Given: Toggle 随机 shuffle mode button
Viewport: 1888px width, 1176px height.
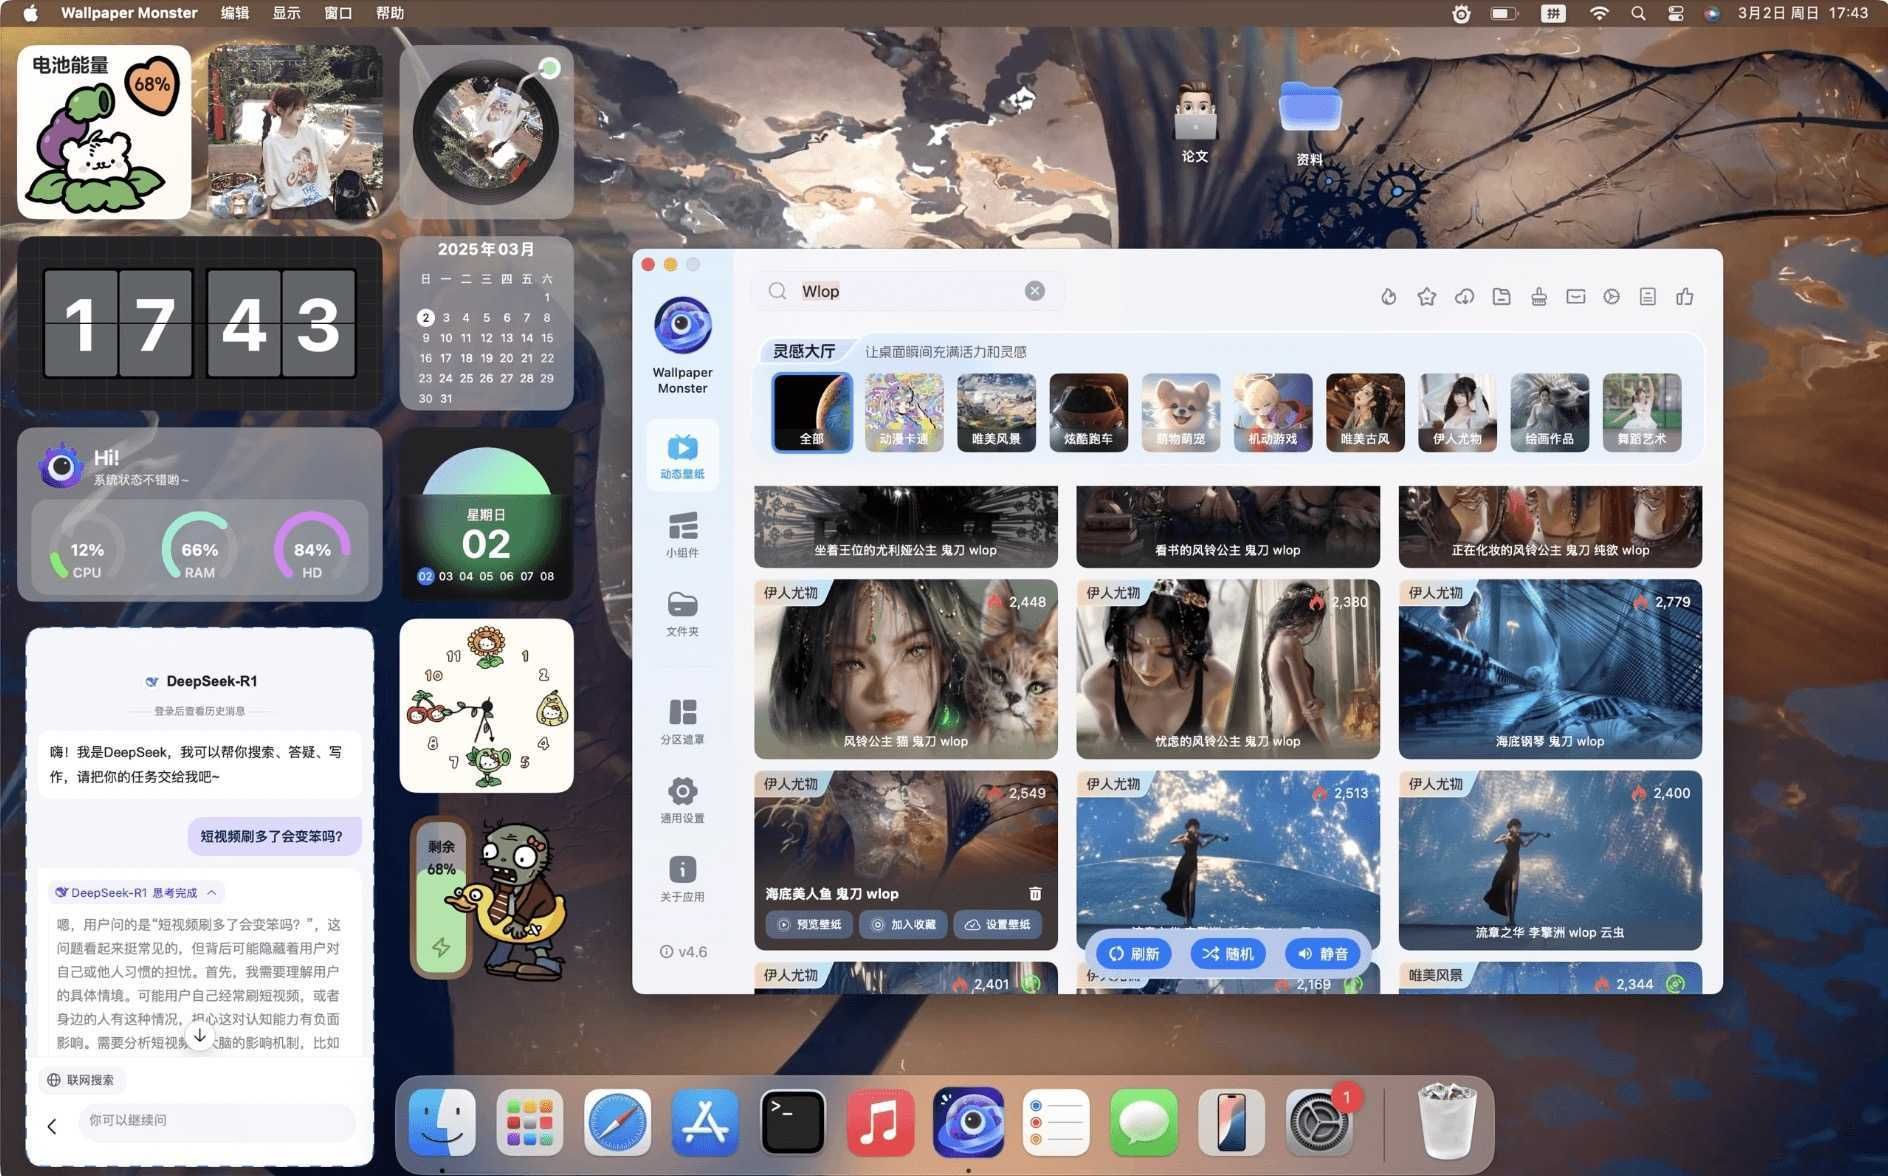Looking at the screenshot, I should tap(1227, 954).
